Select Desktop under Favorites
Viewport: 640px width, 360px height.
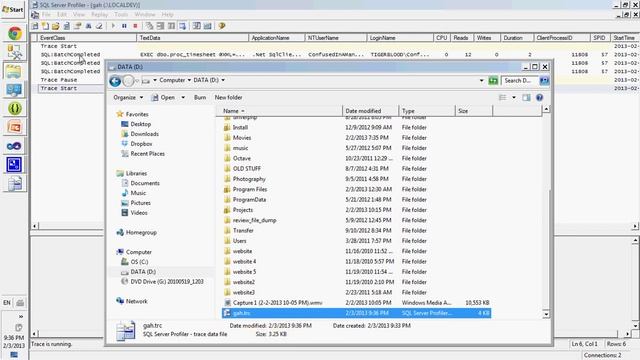137,124
